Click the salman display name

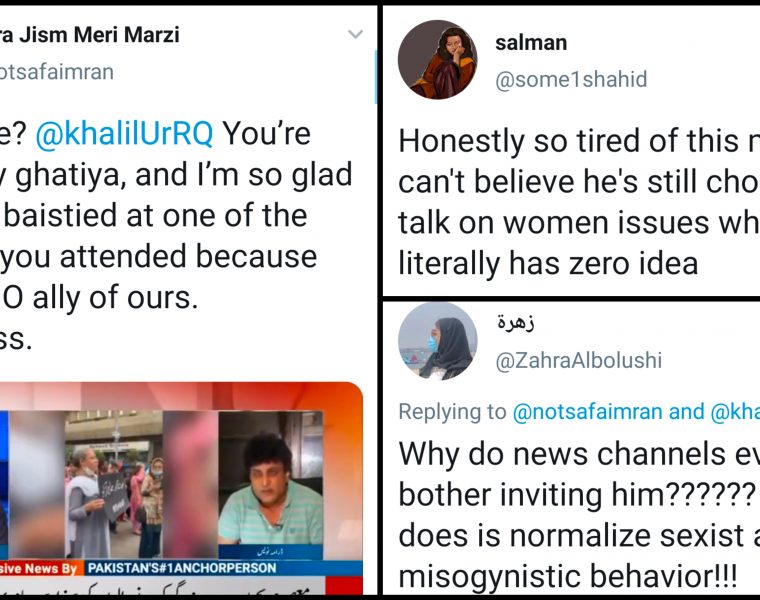click(531, 42)
